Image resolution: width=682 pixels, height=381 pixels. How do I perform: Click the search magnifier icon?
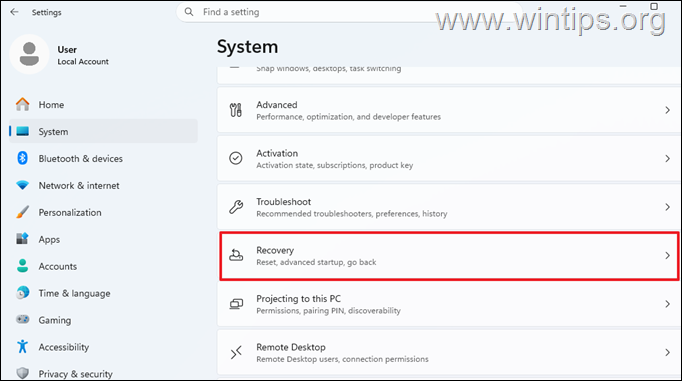click(189, 12)
